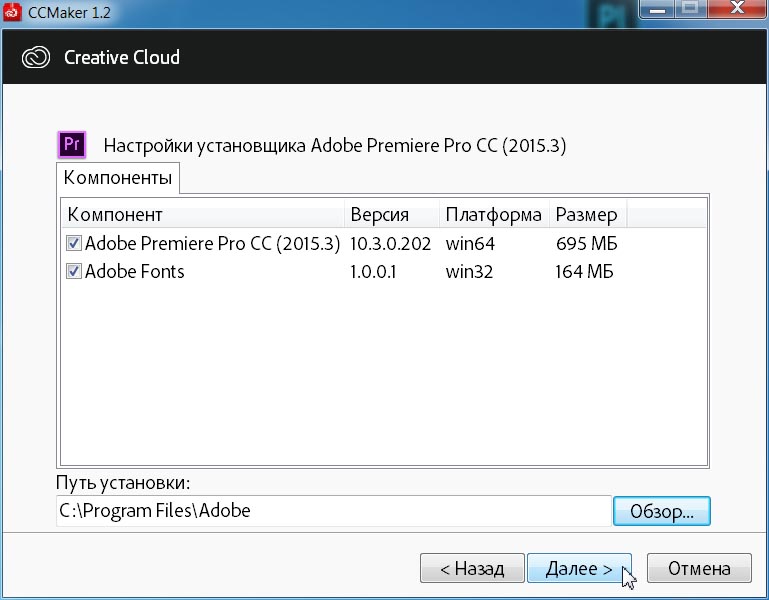Image resolution: width=769 pixels, height=600 pixels.
Task: Uncheck the Adobe Premiere Pro CC checkbox
Action: (73, 244)
